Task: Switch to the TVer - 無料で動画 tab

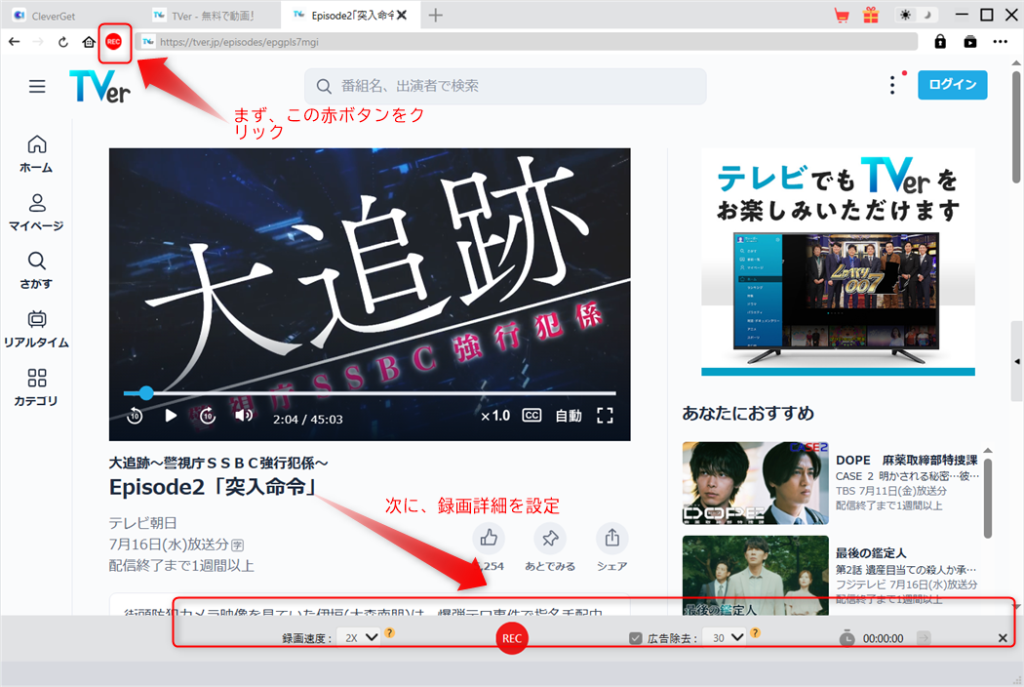Action: (x=213, y=16)
